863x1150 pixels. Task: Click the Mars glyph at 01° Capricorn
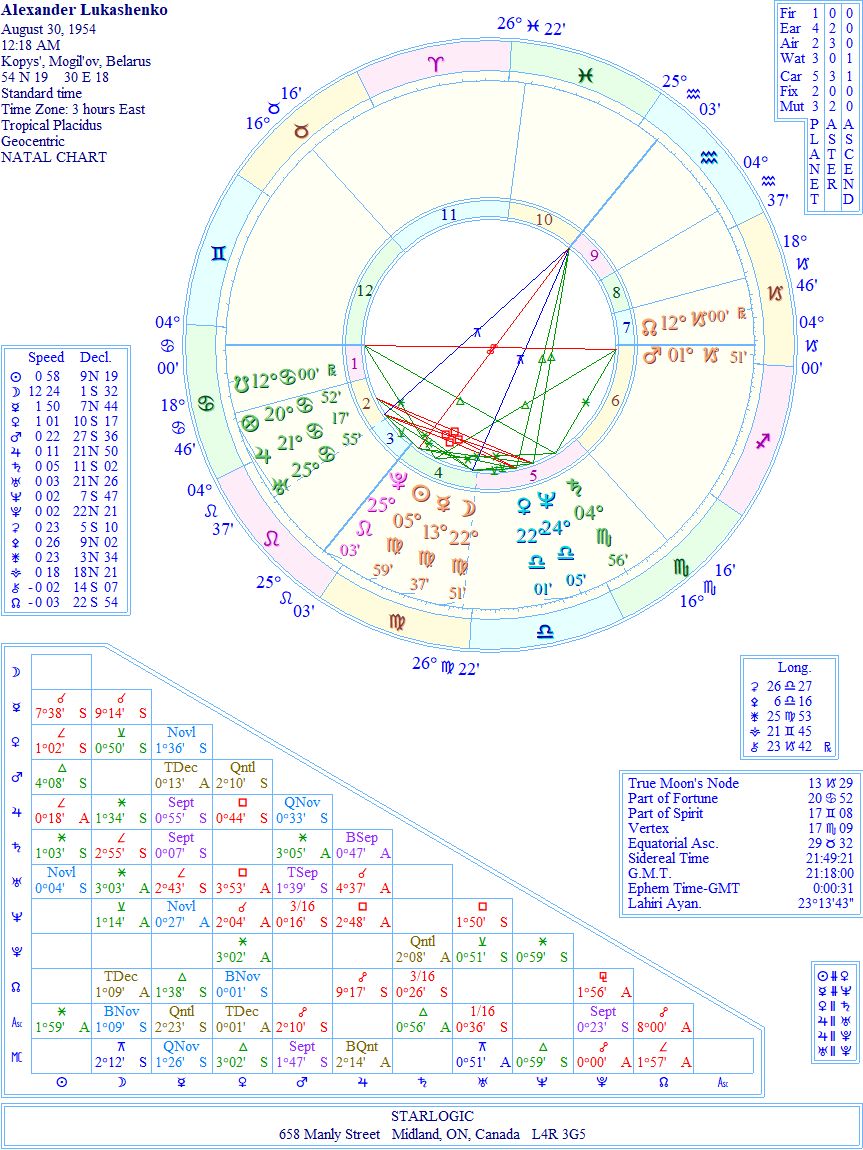tap(651, 355)
